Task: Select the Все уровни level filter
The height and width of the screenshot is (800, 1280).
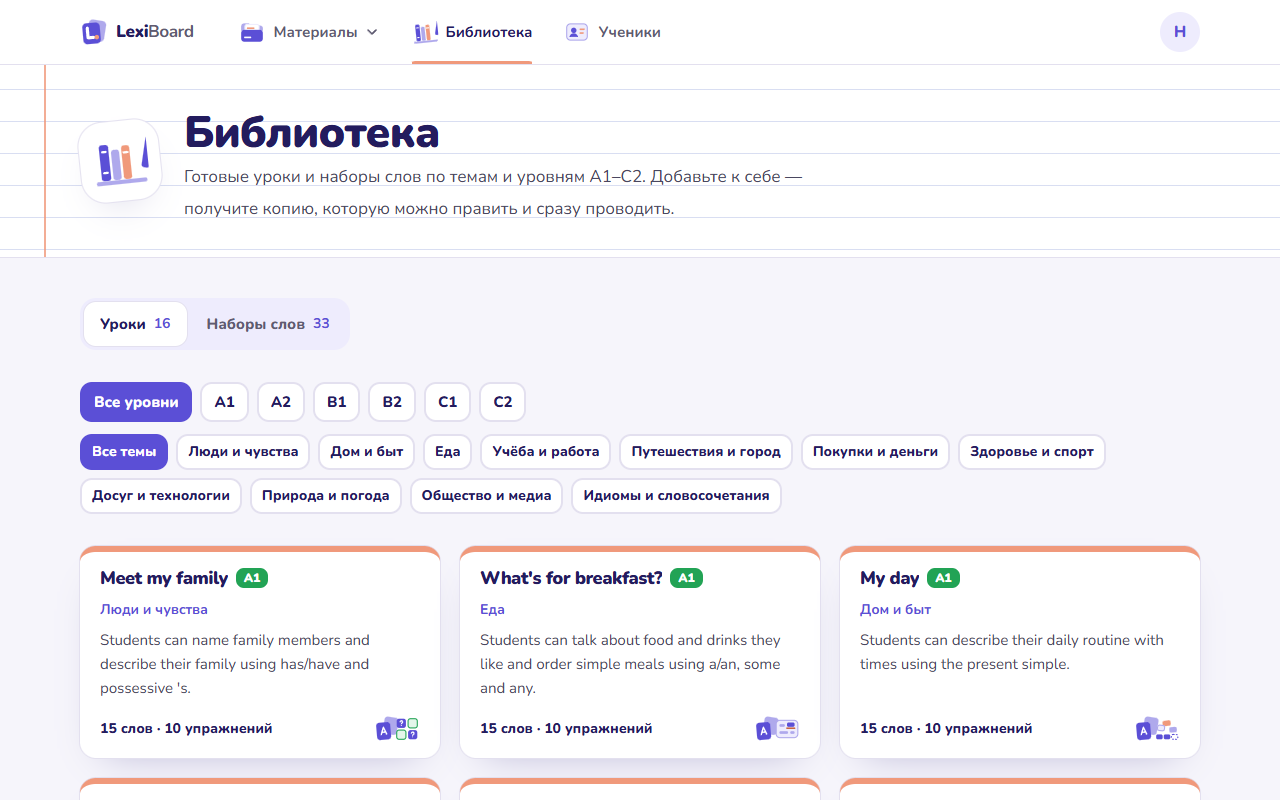Action: pyautogui.click(x=136, y=402)
